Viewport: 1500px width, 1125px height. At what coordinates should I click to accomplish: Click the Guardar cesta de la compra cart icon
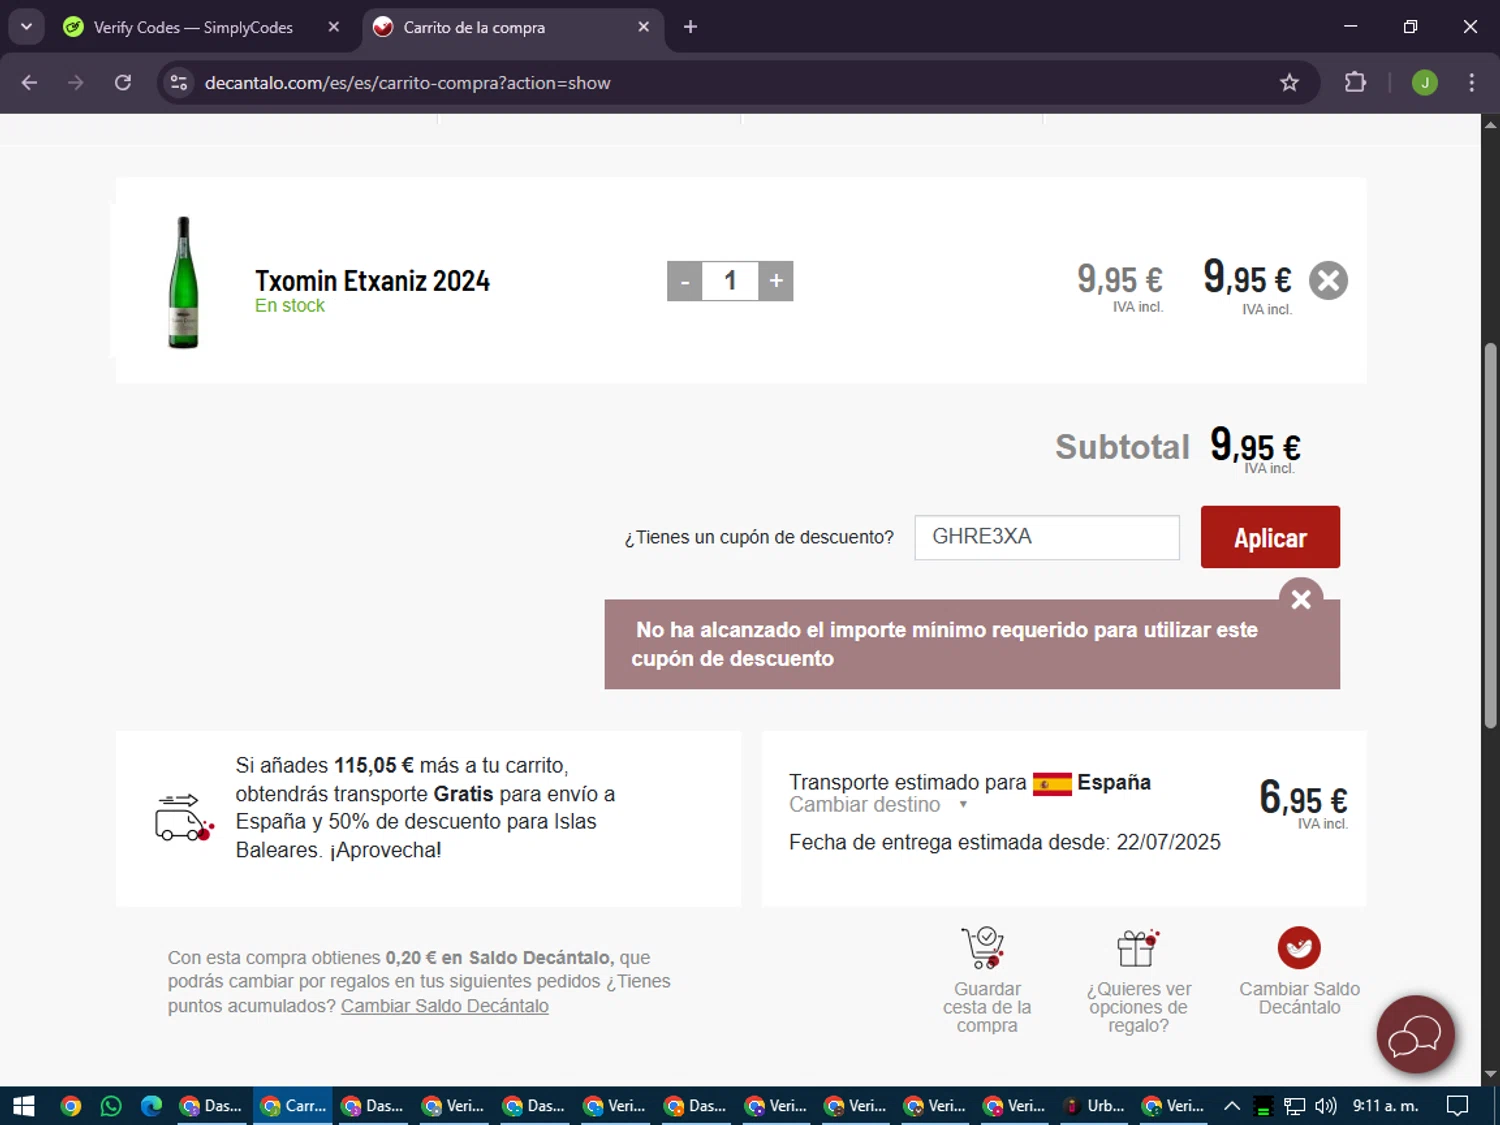click(984, 947)
